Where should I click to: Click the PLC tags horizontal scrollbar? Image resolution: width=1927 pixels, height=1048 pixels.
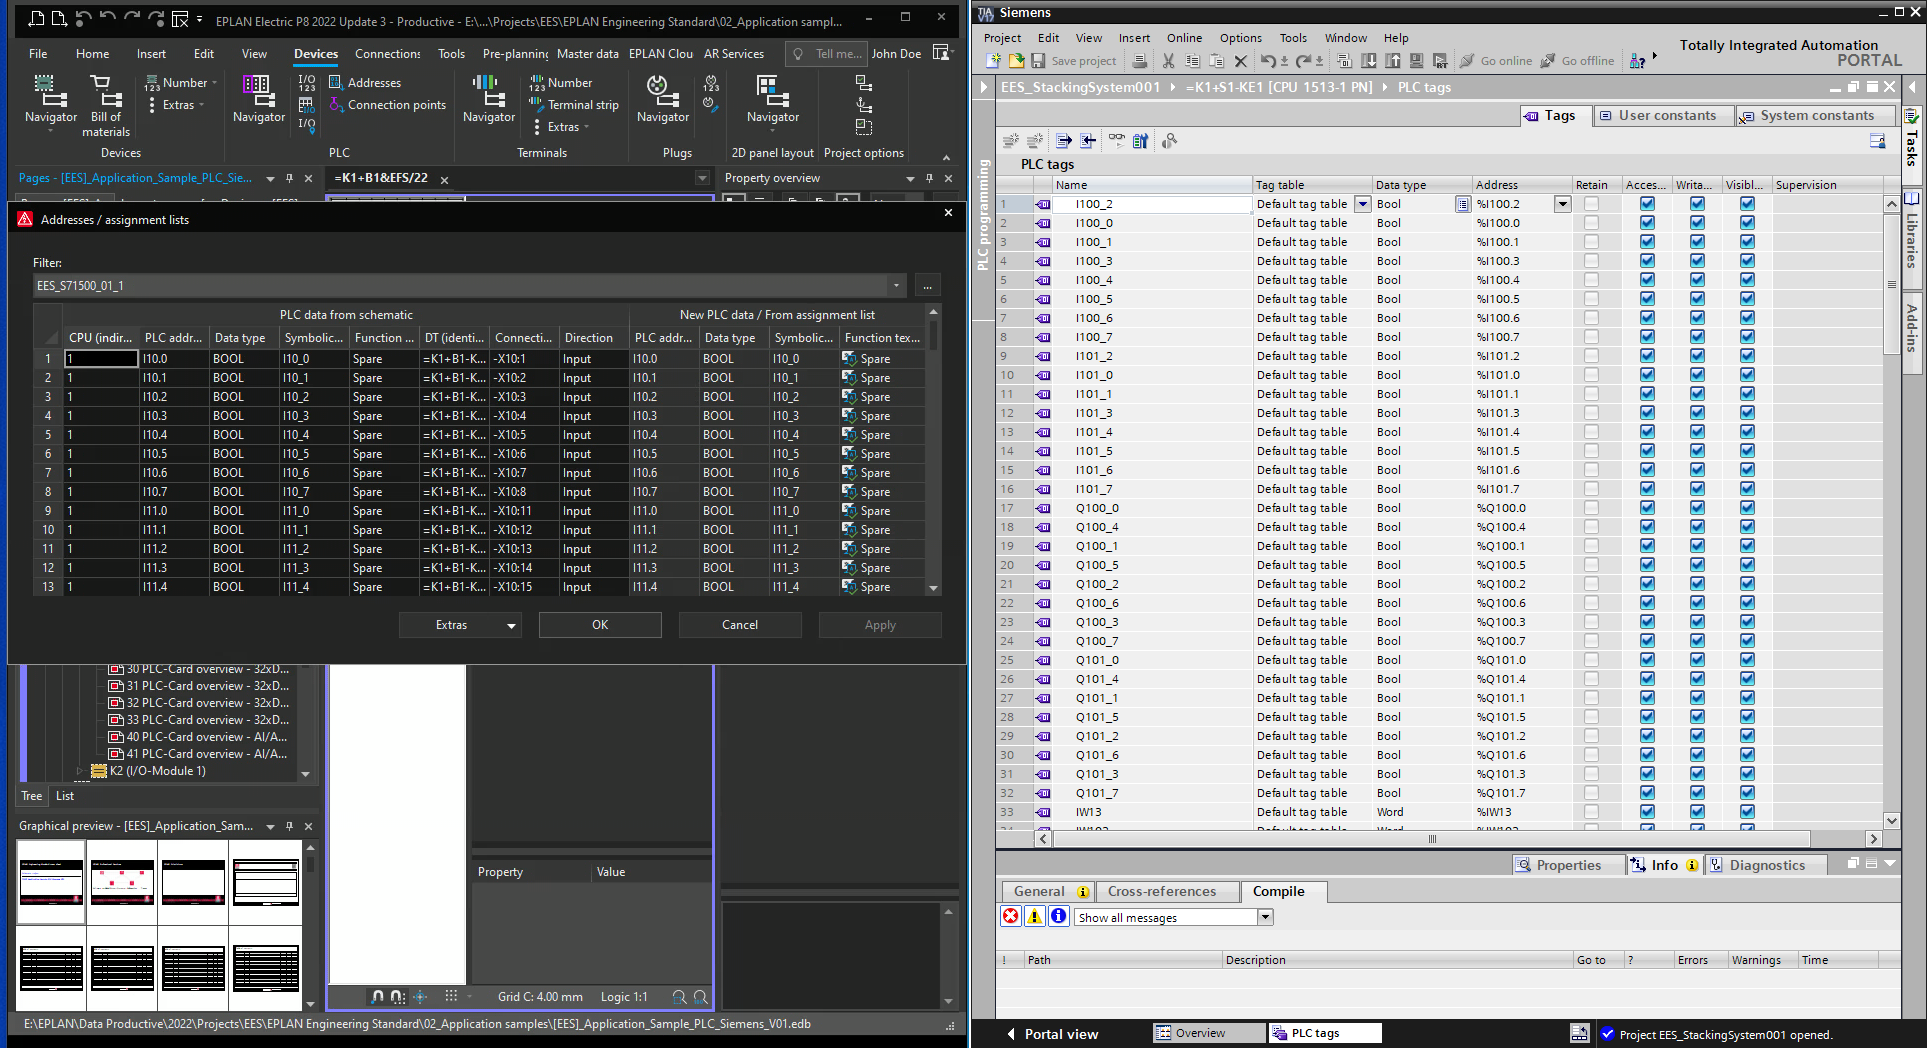pyautogui.click(x=1432, y=839)
